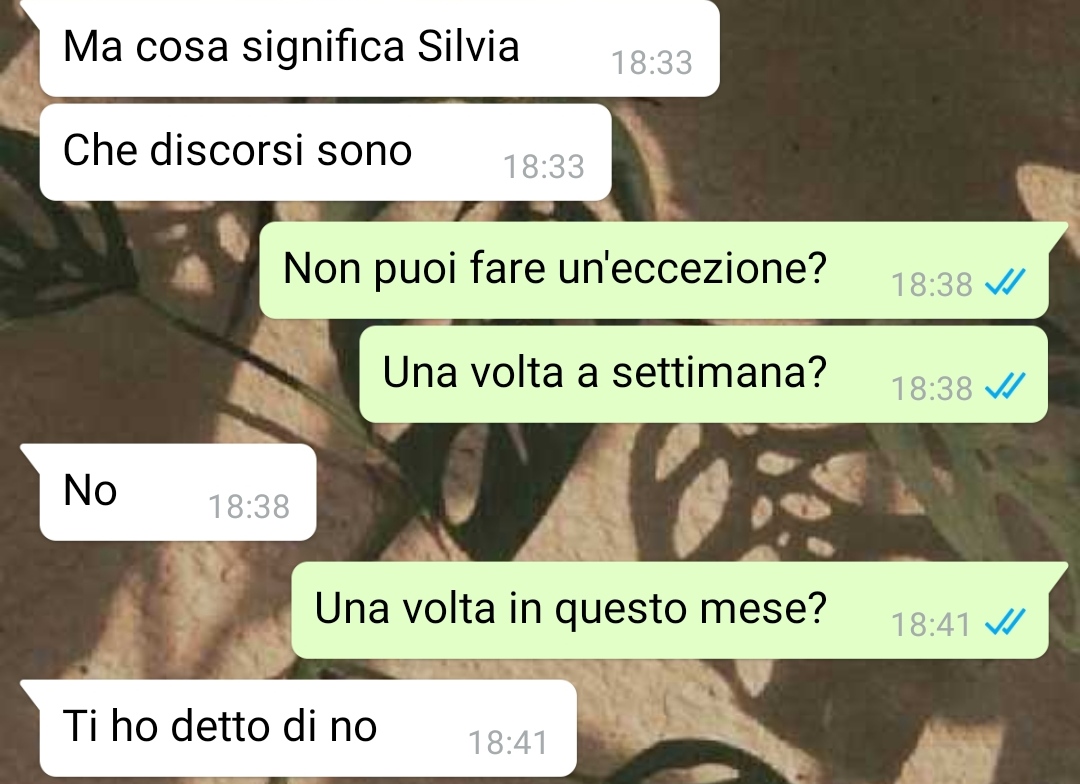Click the double-check ticks on 'Una volta in questo mese?'
The width and height of the screenshot is (1080, 784).
[x=1005, y=622]
